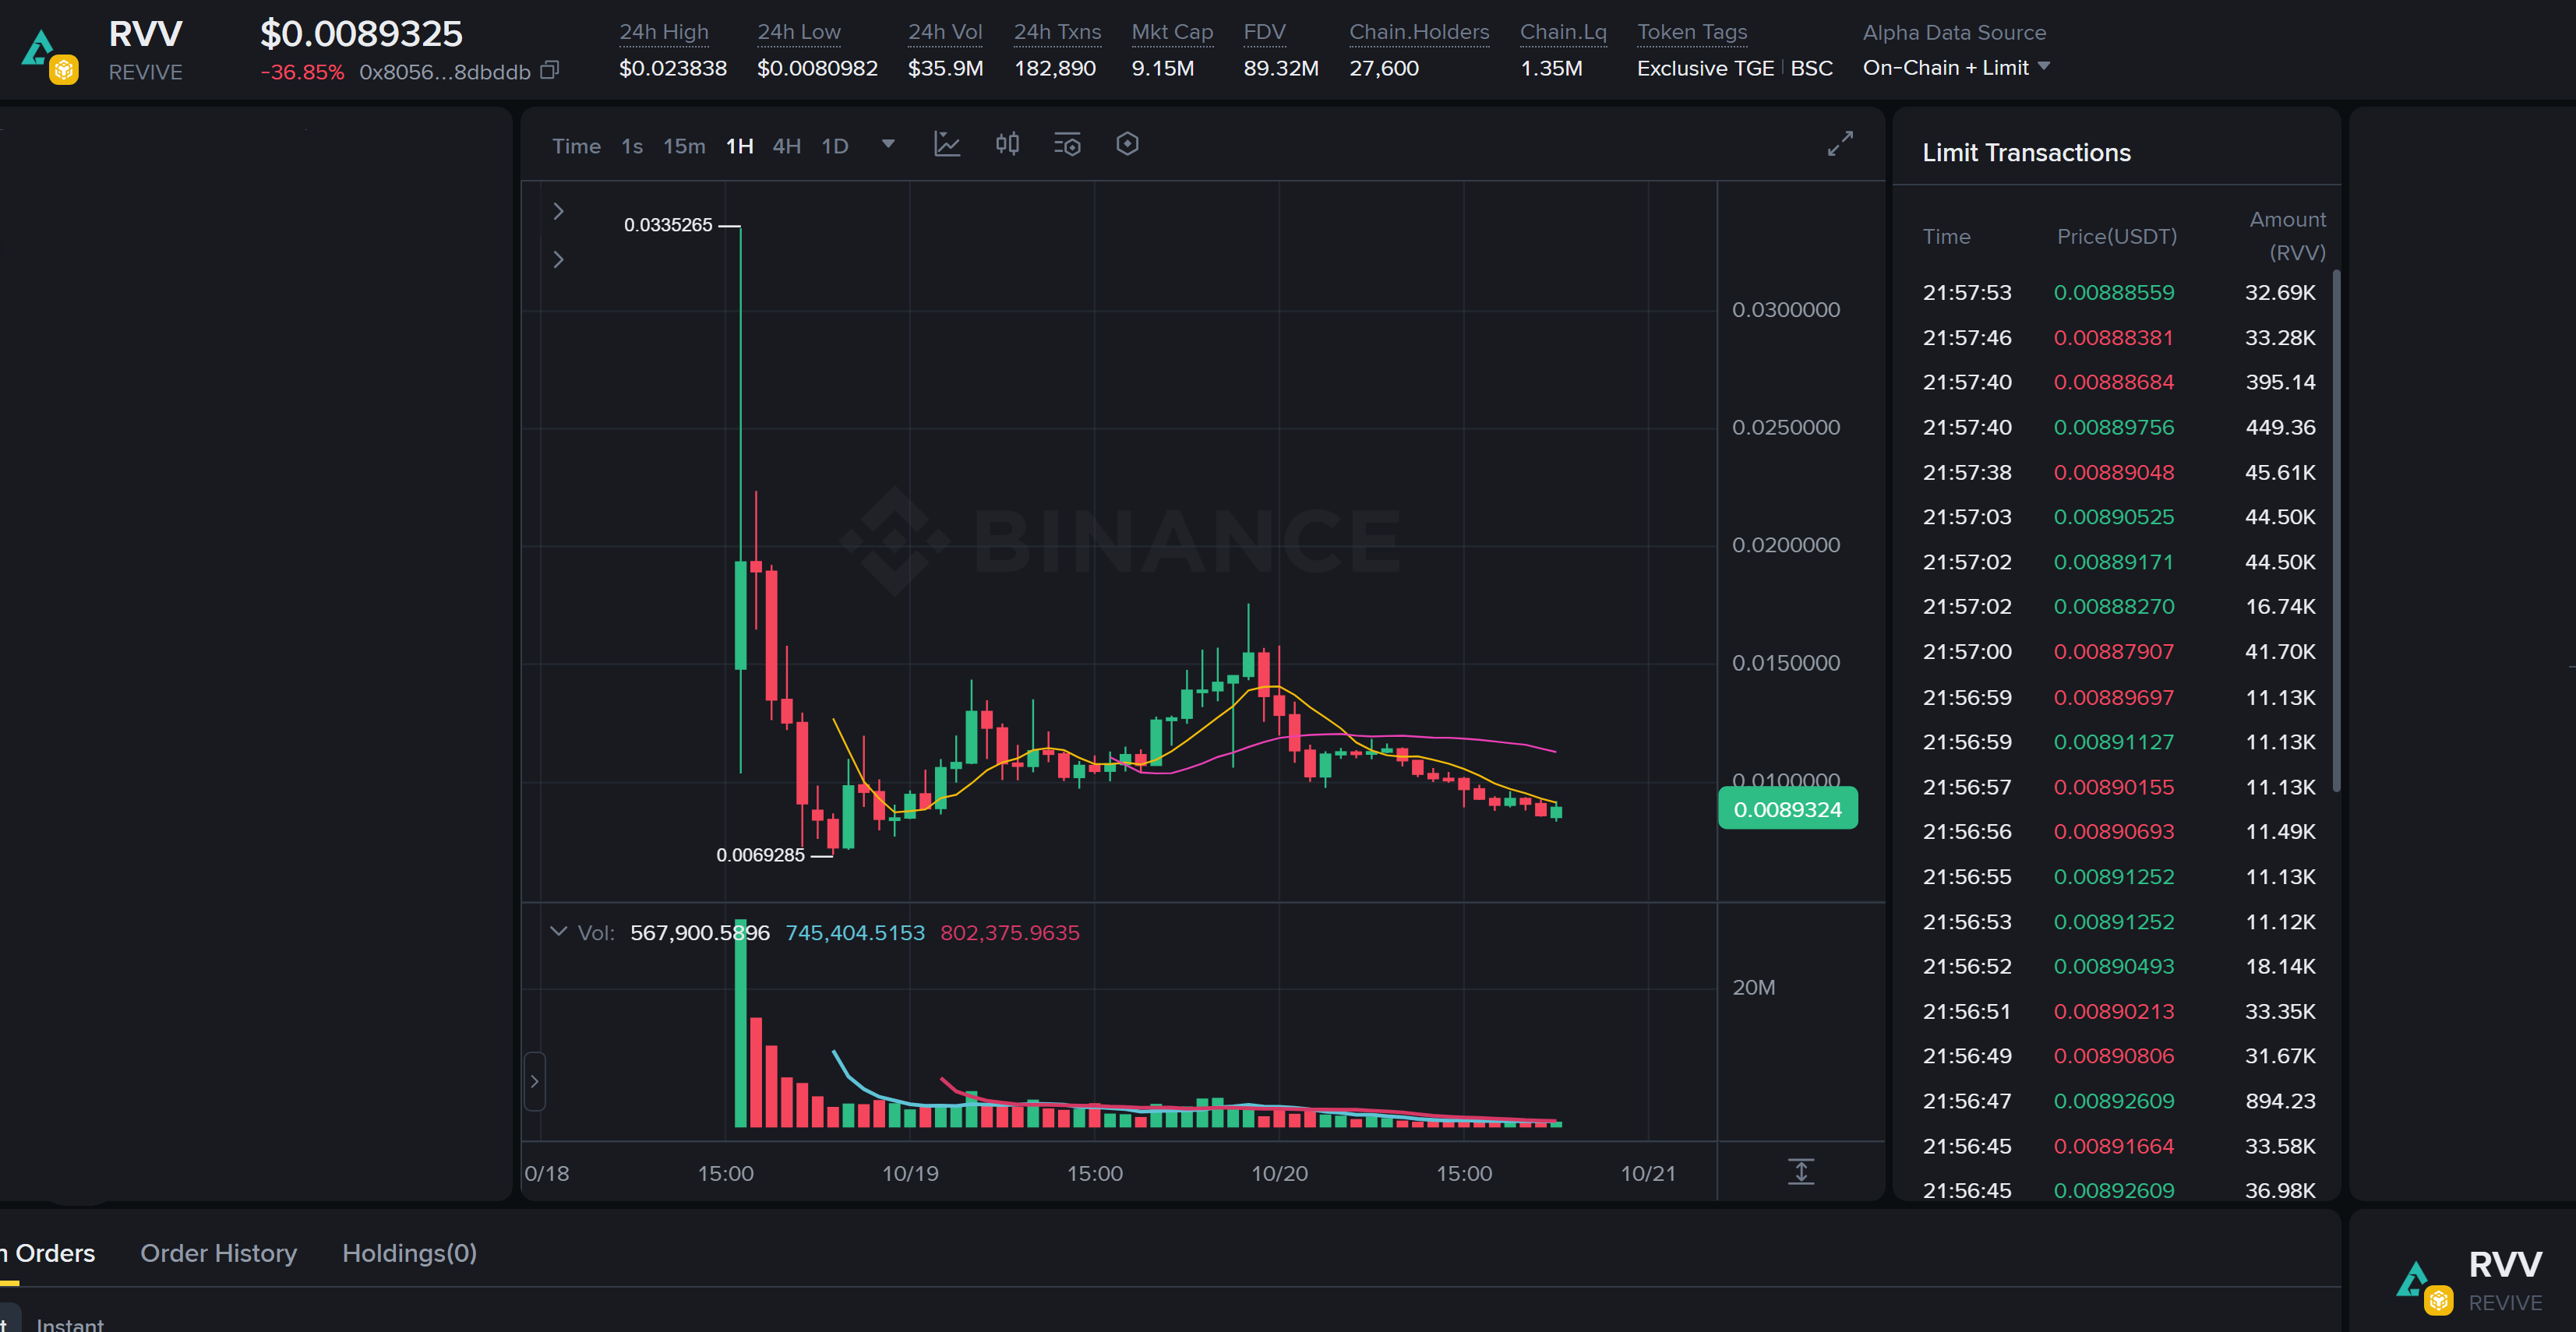2576x1332 pixels.
Task: Click the $0.0089325 header price
Action: [x=361, y=34]
